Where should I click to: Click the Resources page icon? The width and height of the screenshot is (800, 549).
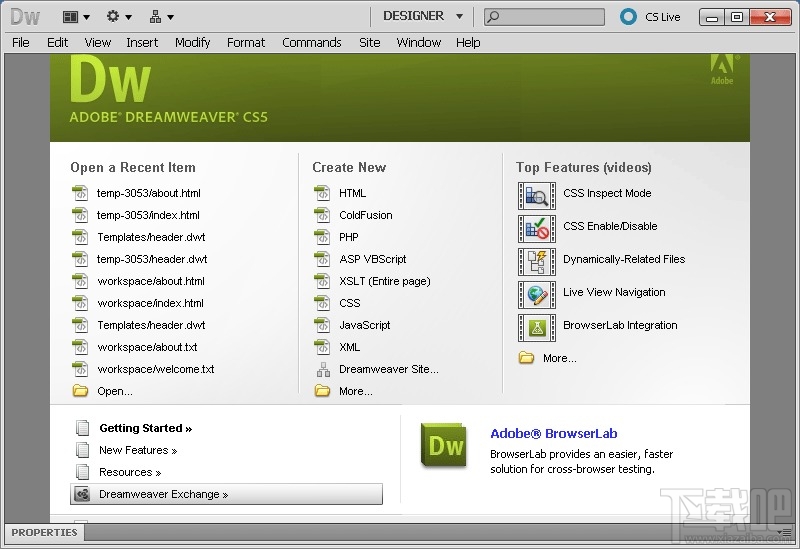point(82,471)
